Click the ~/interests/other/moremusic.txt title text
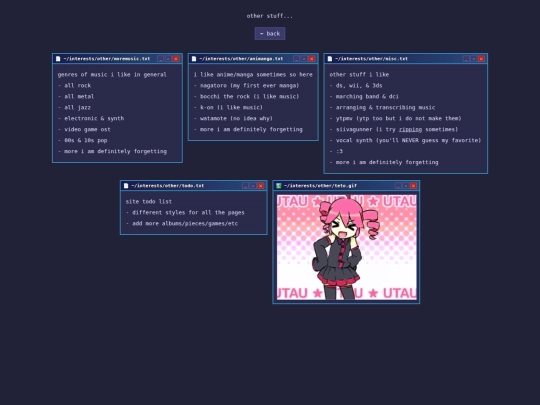This screenshot has width=540, height=405. pyautogui.click(x=107, y=59)
